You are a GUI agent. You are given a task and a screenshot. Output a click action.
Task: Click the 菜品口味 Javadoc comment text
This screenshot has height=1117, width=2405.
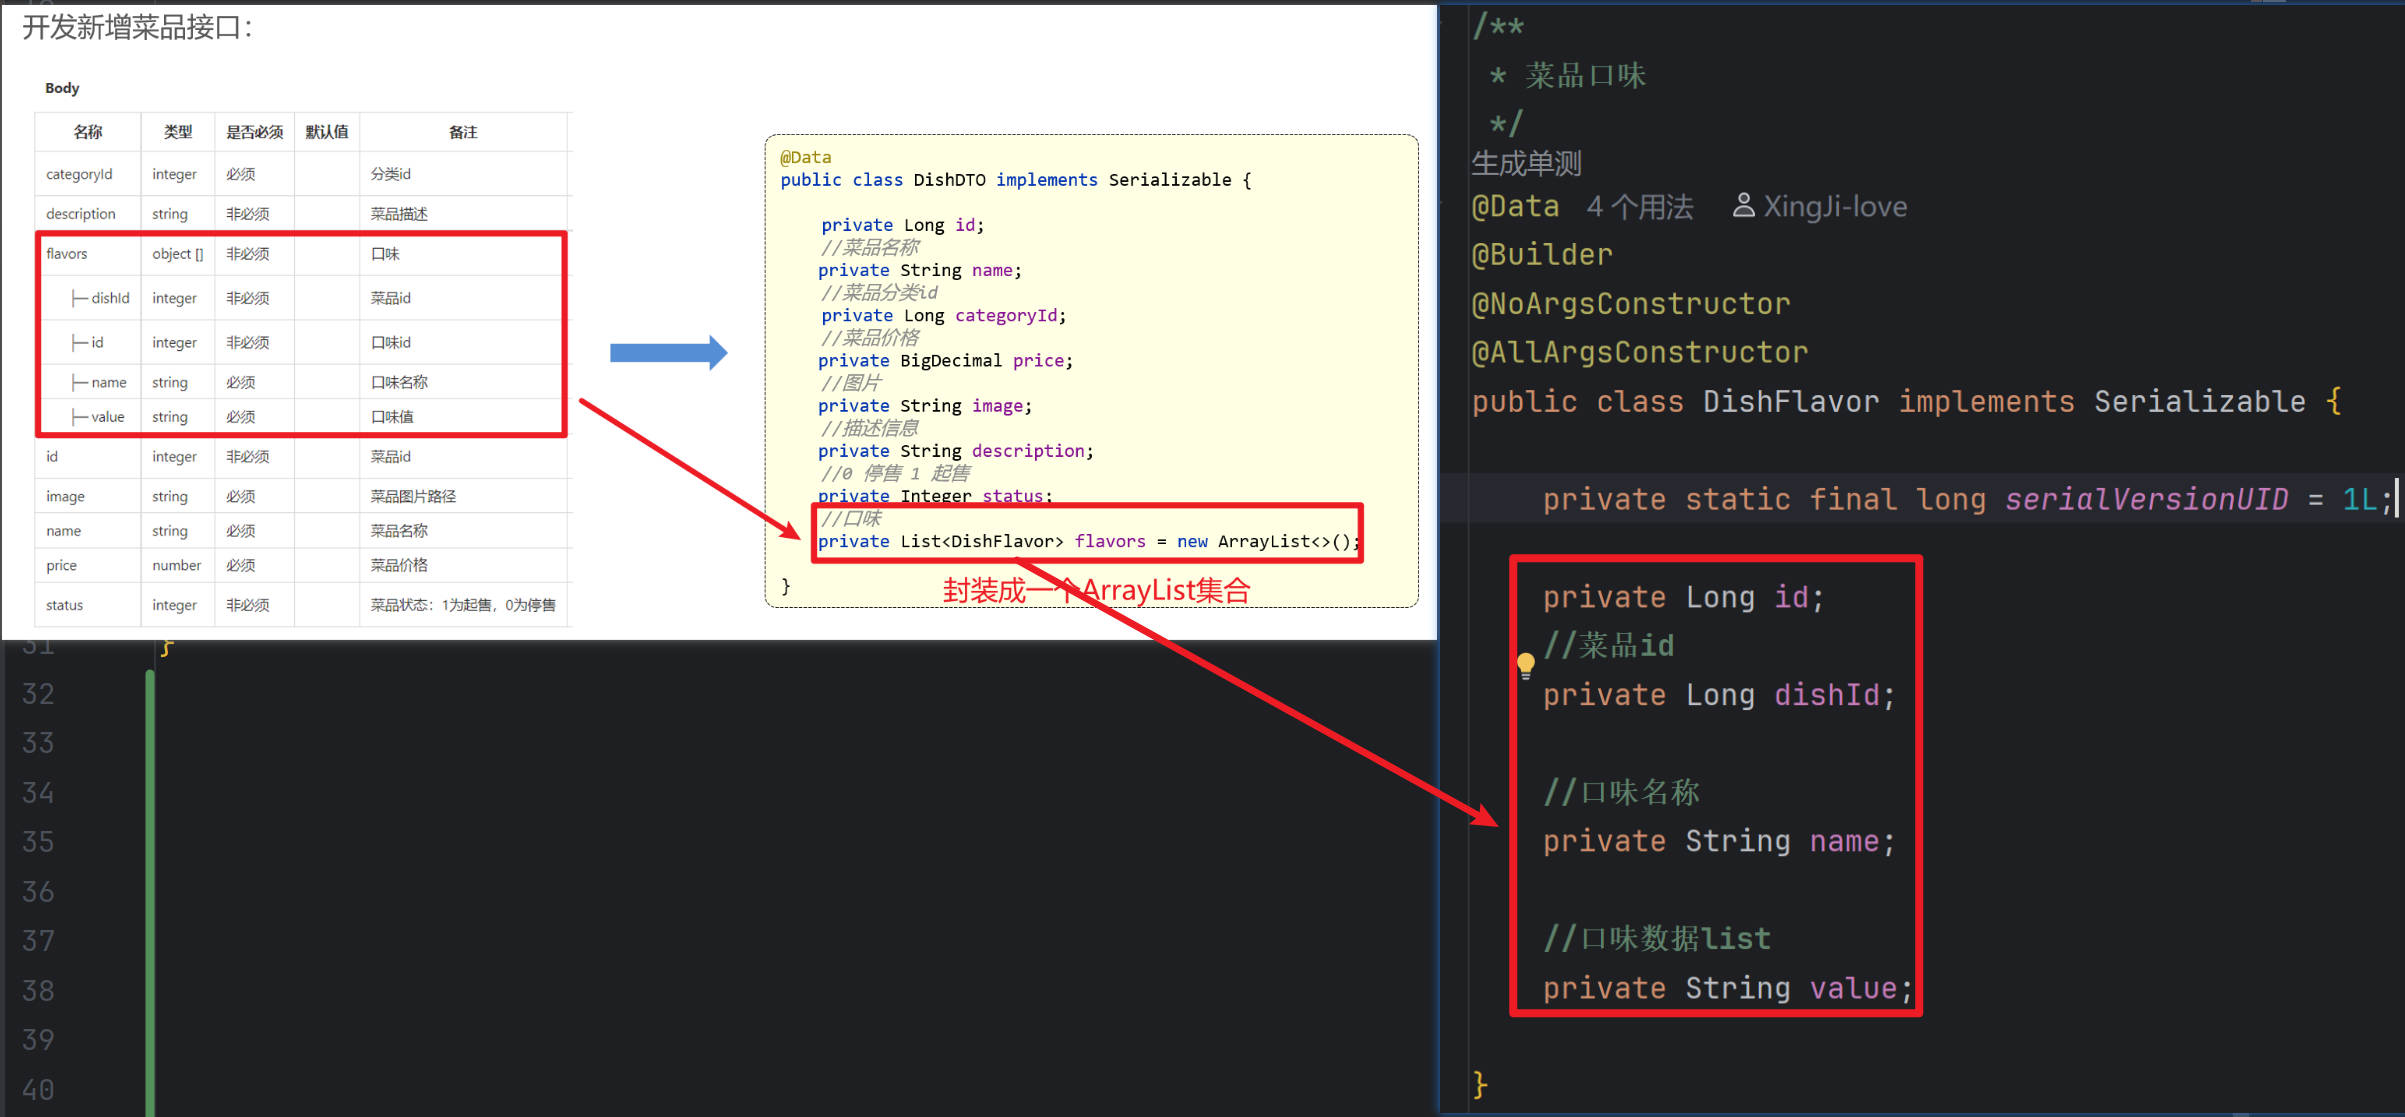point(1585,76)
